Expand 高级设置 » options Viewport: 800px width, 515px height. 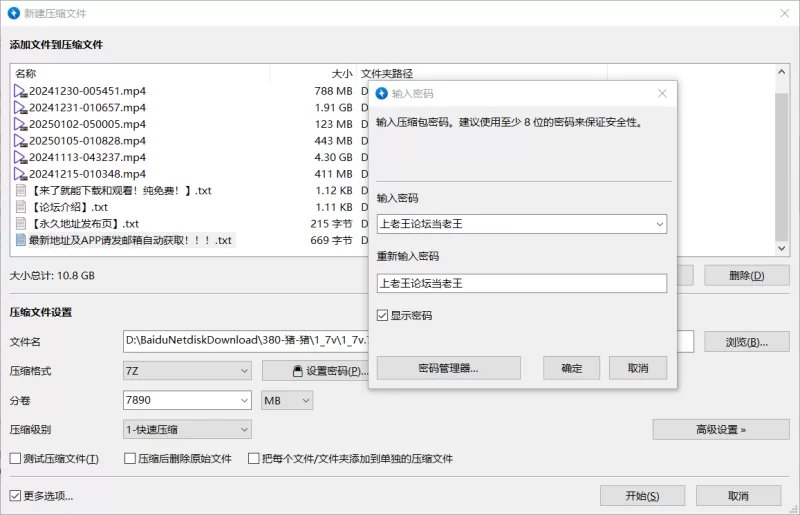coord(721,430)
